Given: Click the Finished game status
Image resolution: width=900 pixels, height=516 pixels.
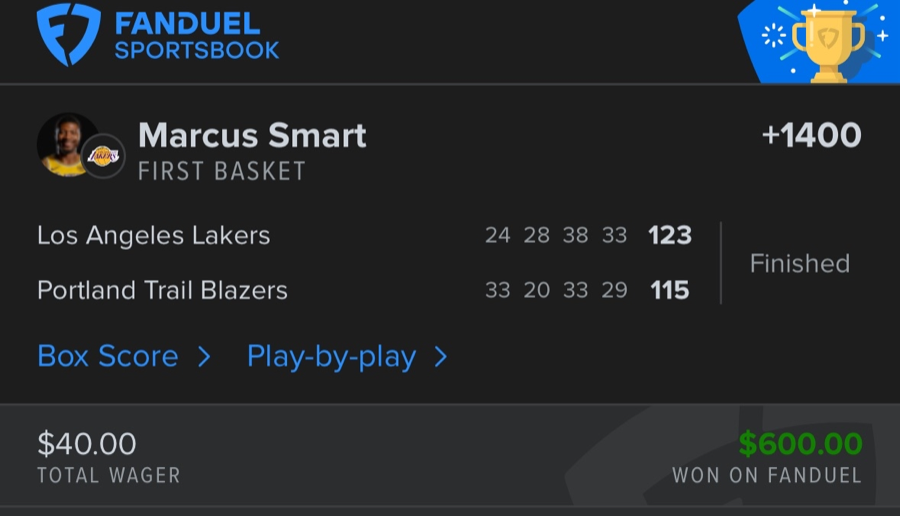Looking at the screenshot, I should pyautogui.click(x=799, y=264).
